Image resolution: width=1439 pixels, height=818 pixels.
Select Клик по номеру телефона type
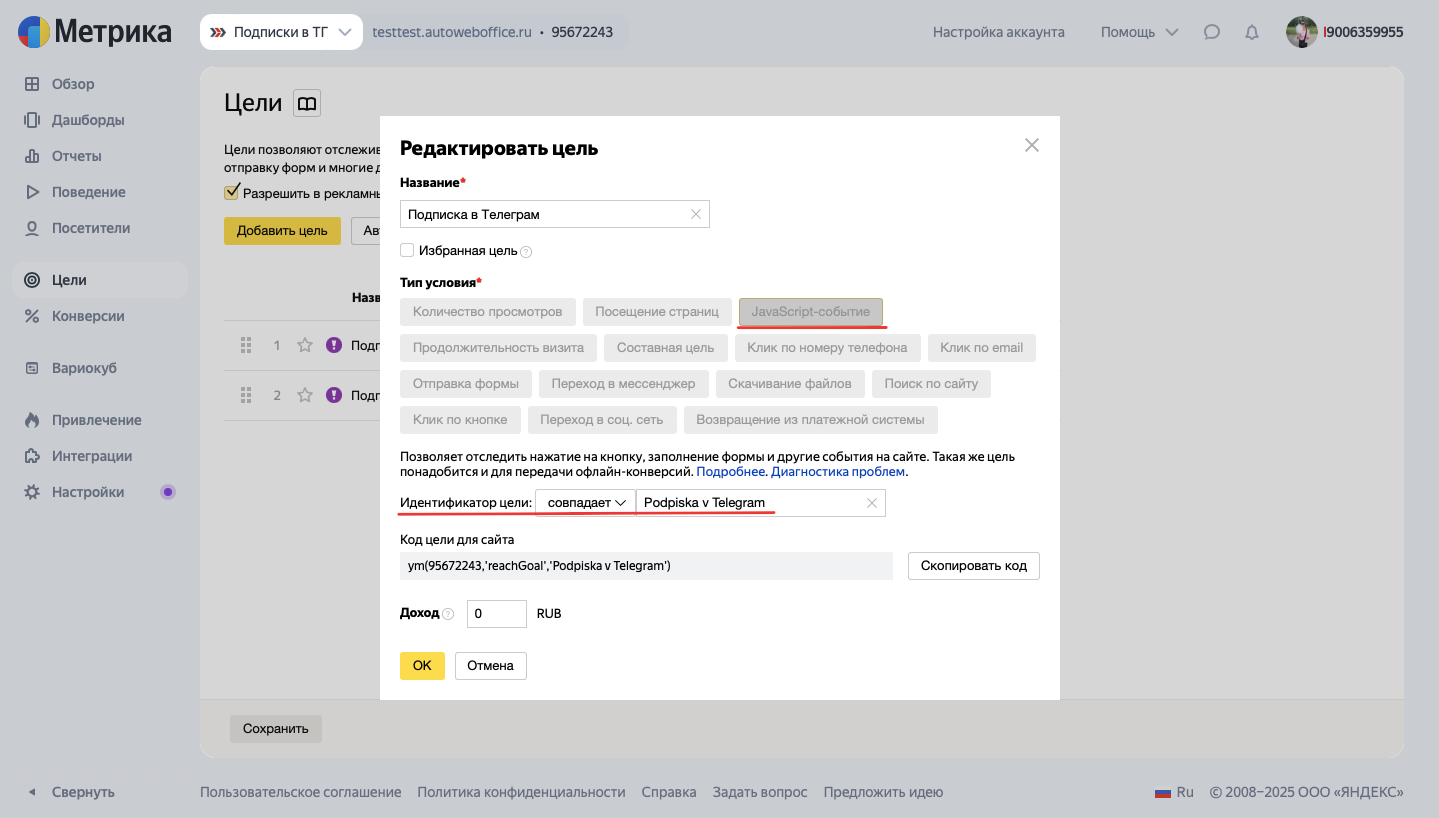(x=828, y=348)
